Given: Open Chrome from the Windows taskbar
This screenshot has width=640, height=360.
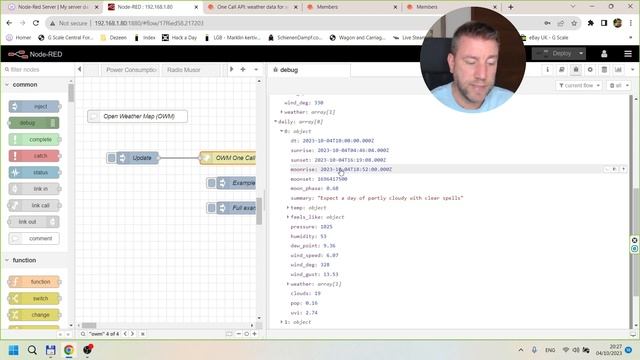Looking at the screenshot, I should 69,350.
